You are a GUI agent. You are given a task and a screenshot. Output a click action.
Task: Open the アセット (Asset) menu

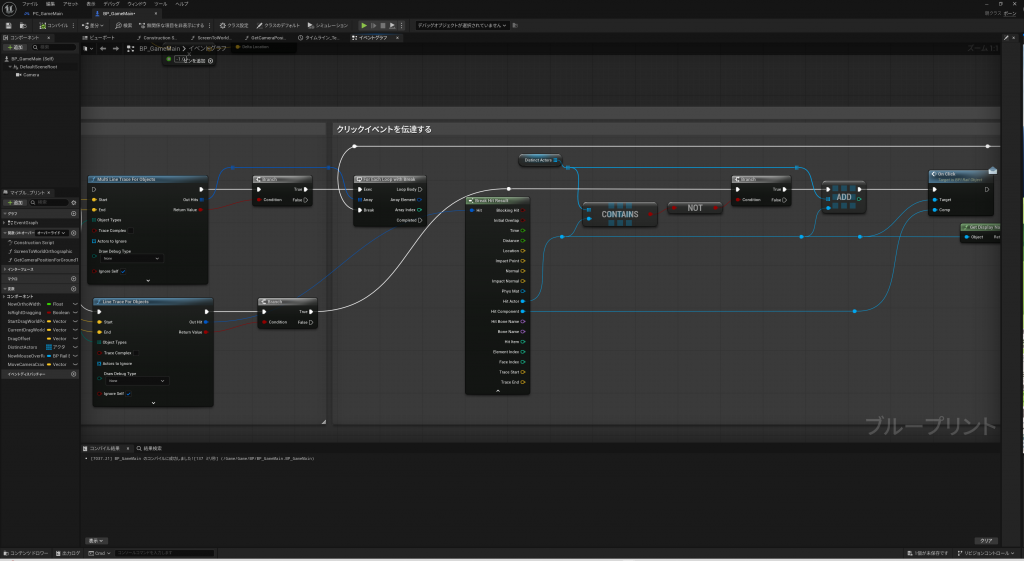click(71, 4)
